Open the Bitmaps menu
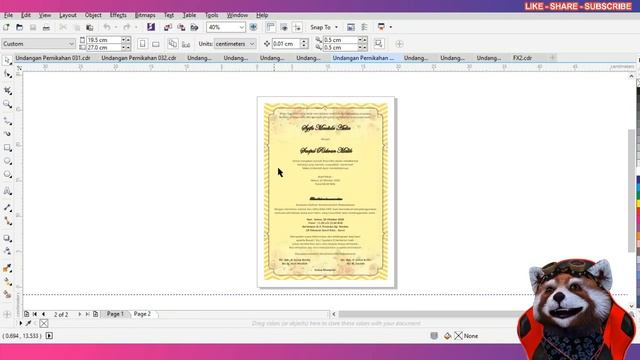This screenshot has width=640, height=360. (145, 15)
